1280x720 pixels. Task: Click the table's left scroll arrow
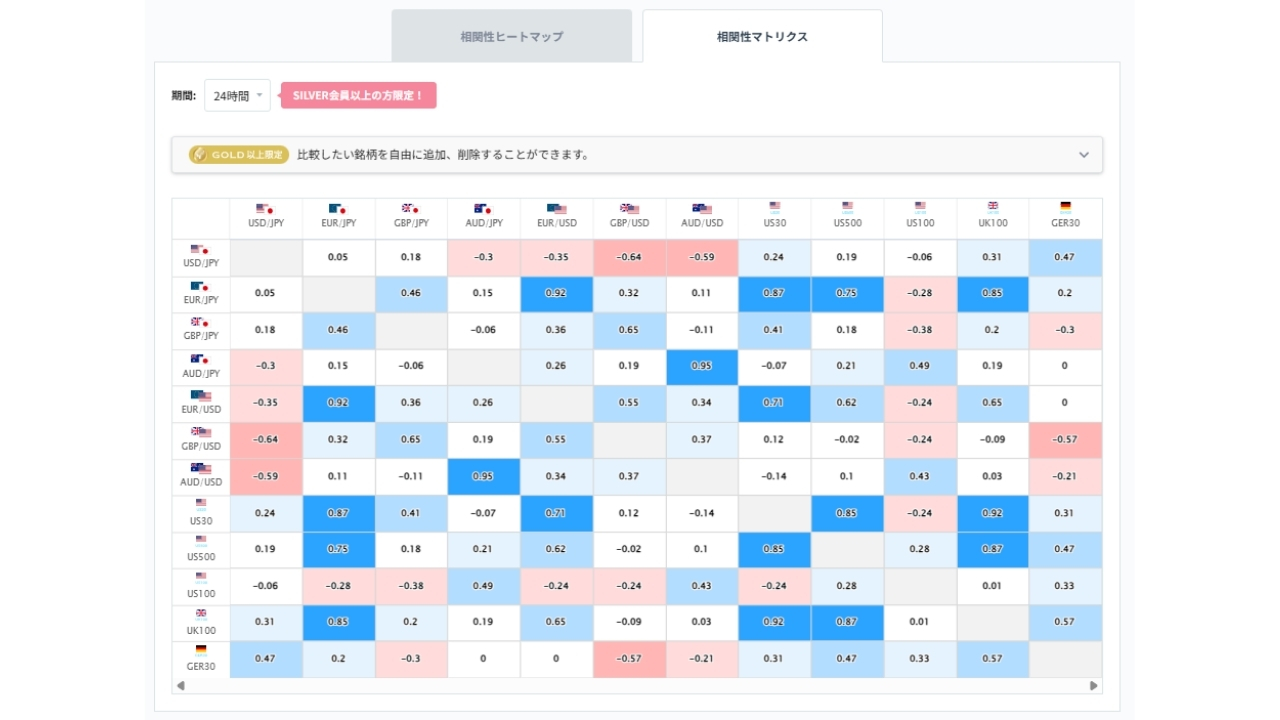(x=181, y=686)
